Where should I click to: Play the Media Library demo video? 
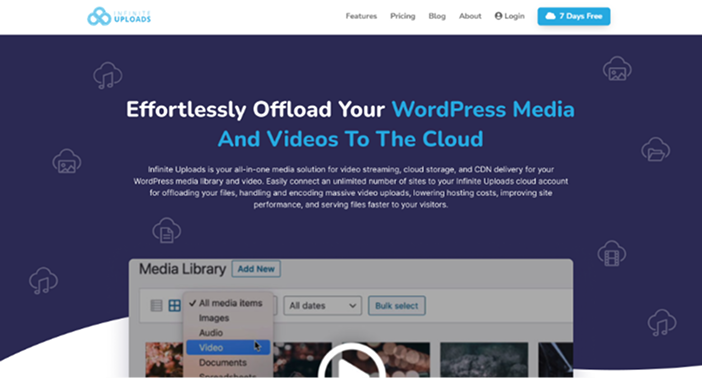[x=351, y=362]
